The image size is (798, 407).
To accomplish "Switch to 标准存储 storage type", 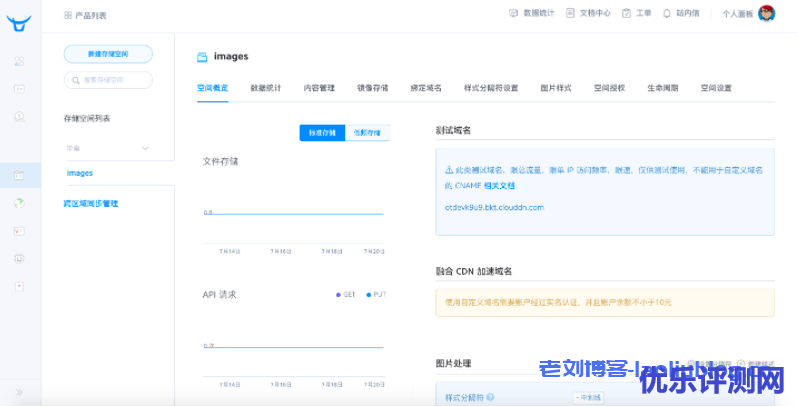I will 322,132.
